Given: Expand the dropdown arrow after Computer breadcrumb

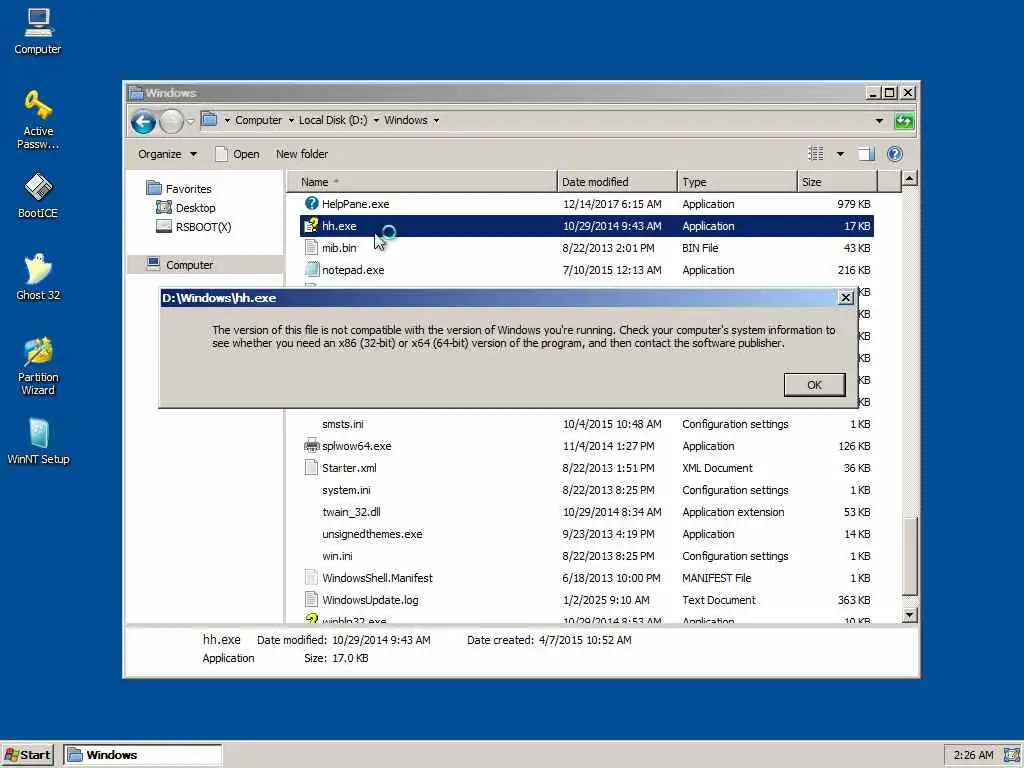Looking at the screenshot, I should 291,120.
